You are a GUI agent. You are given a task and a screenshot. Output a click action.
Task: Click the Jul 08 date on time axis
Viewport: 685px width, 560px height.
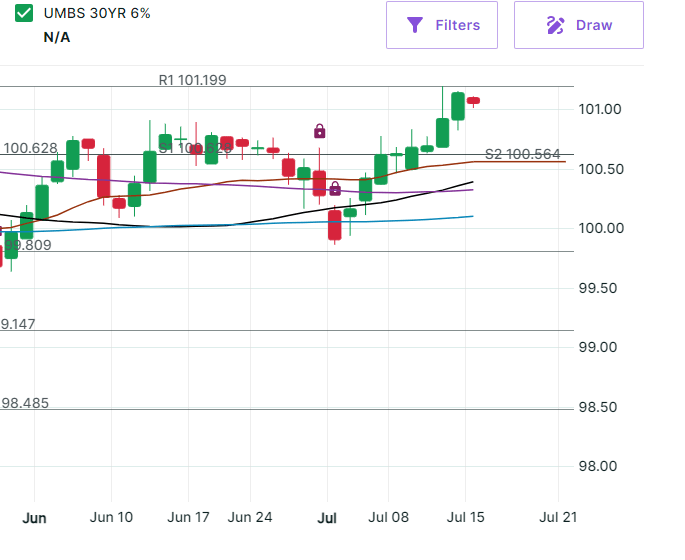[x=388, y=517]
